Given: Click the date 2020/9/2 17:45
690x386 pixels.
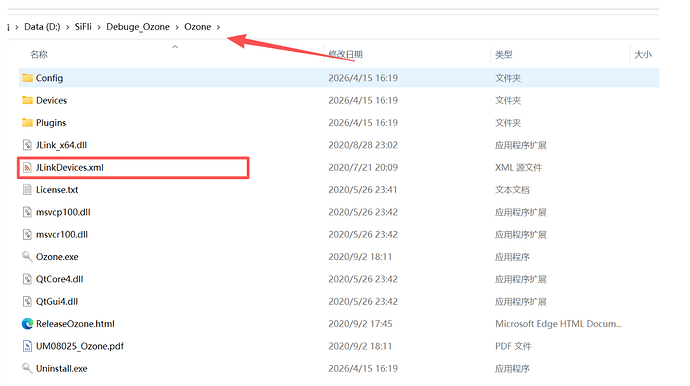Looking at the screenshot, I should coord(360,324).
